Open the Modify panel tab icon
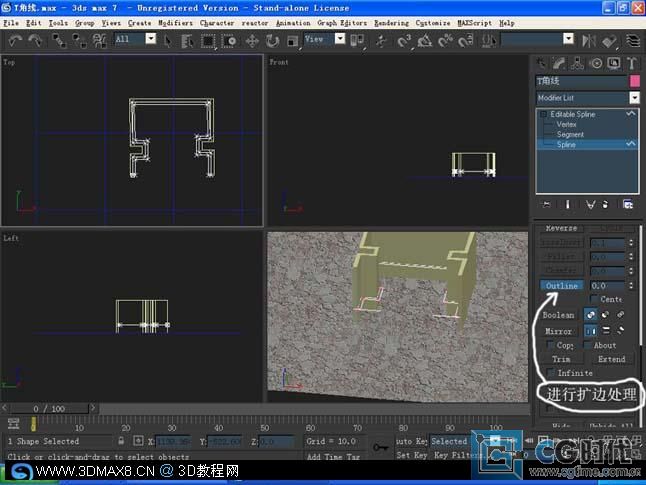 pyautogui.click(x=560, y=63)
